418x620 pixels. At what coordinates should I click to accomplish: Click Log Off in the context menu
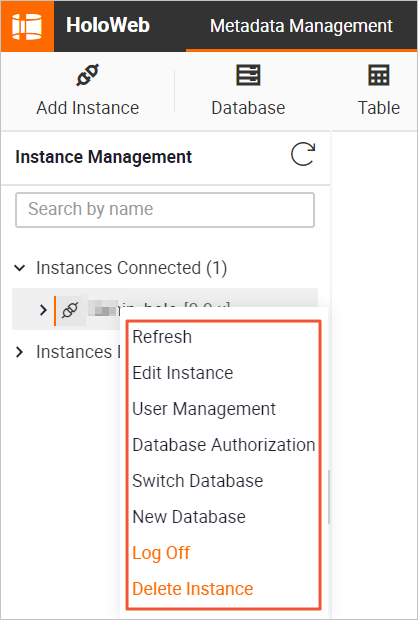point(161,553)
